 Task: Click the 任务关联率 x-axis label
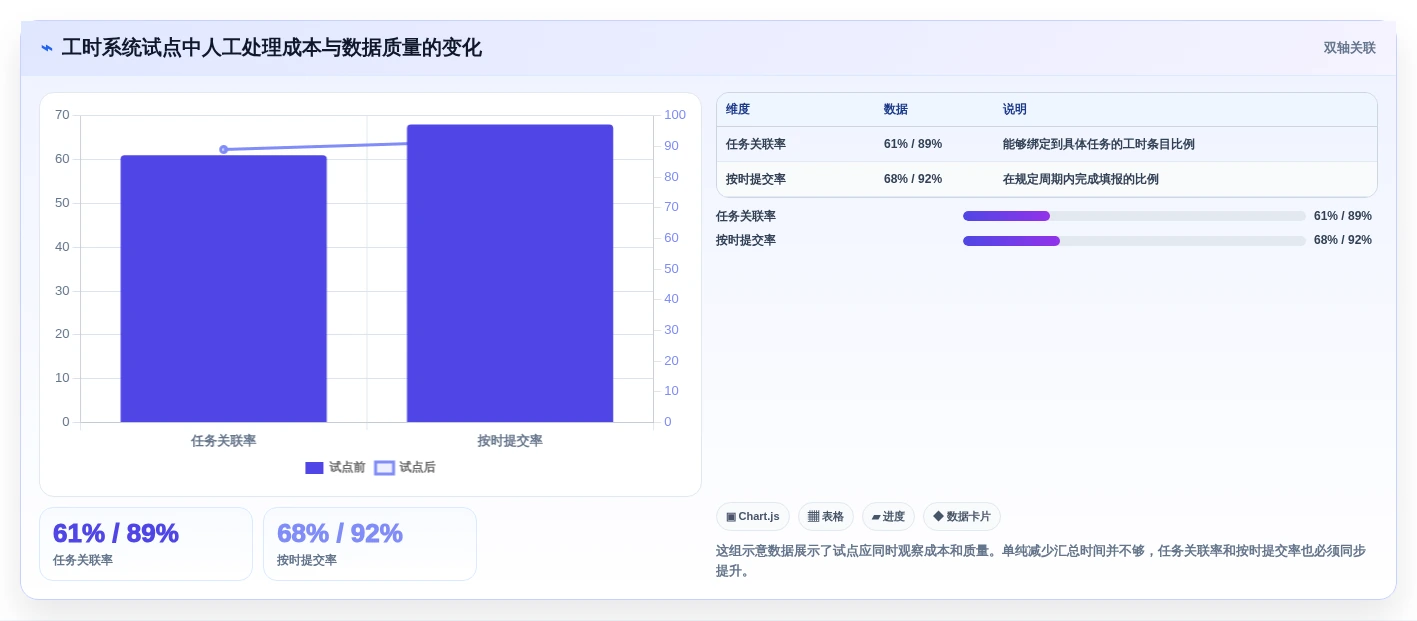224,441
